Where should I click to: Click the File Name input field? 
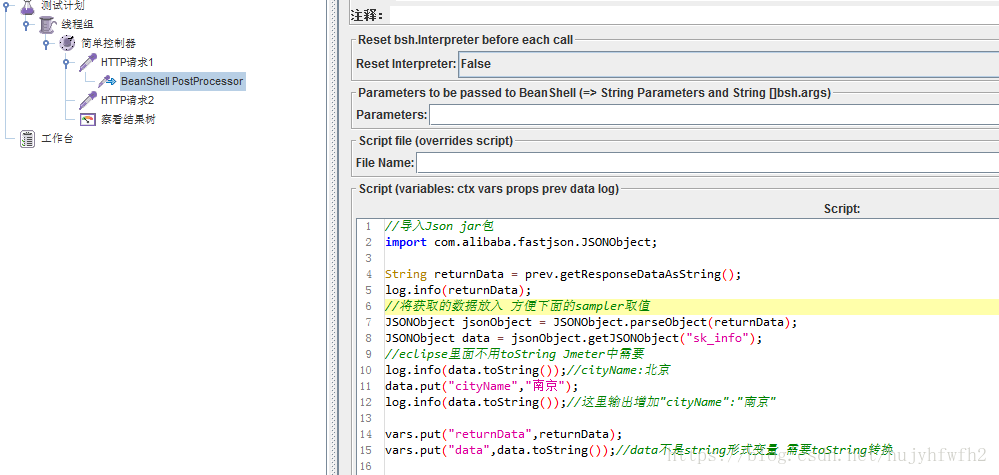tap(706, 162)
